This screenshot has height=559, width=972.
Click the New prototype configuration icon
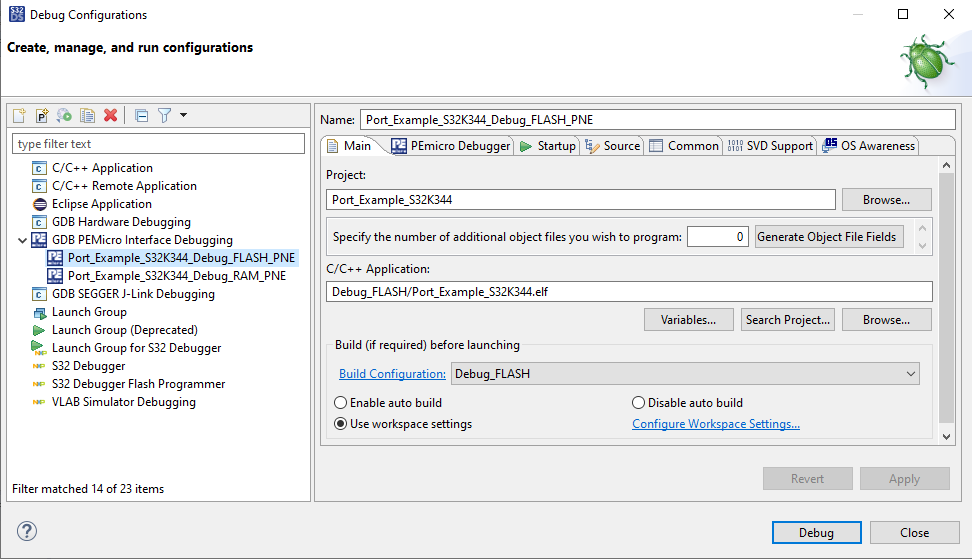coord(42,116)
